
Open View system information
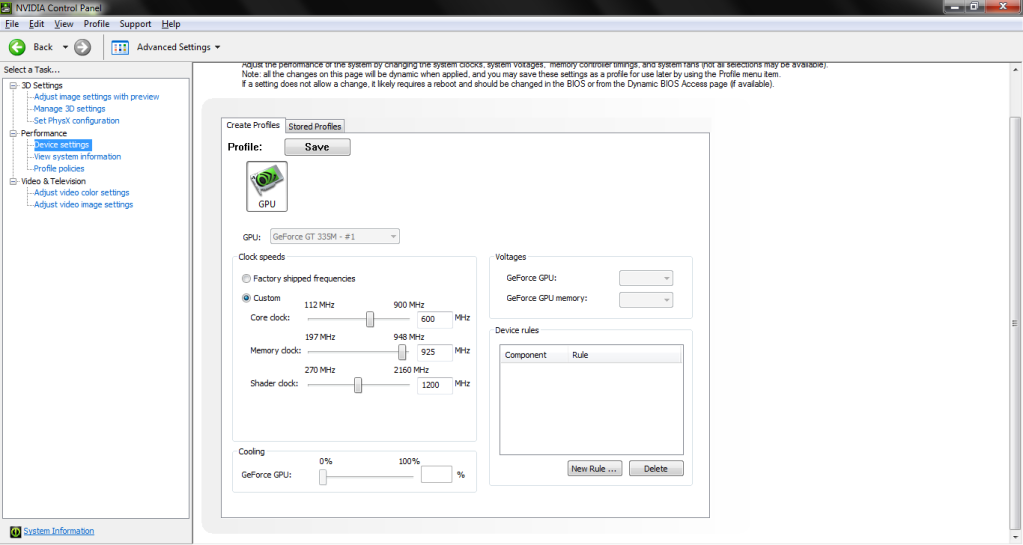tap(78, 157)
